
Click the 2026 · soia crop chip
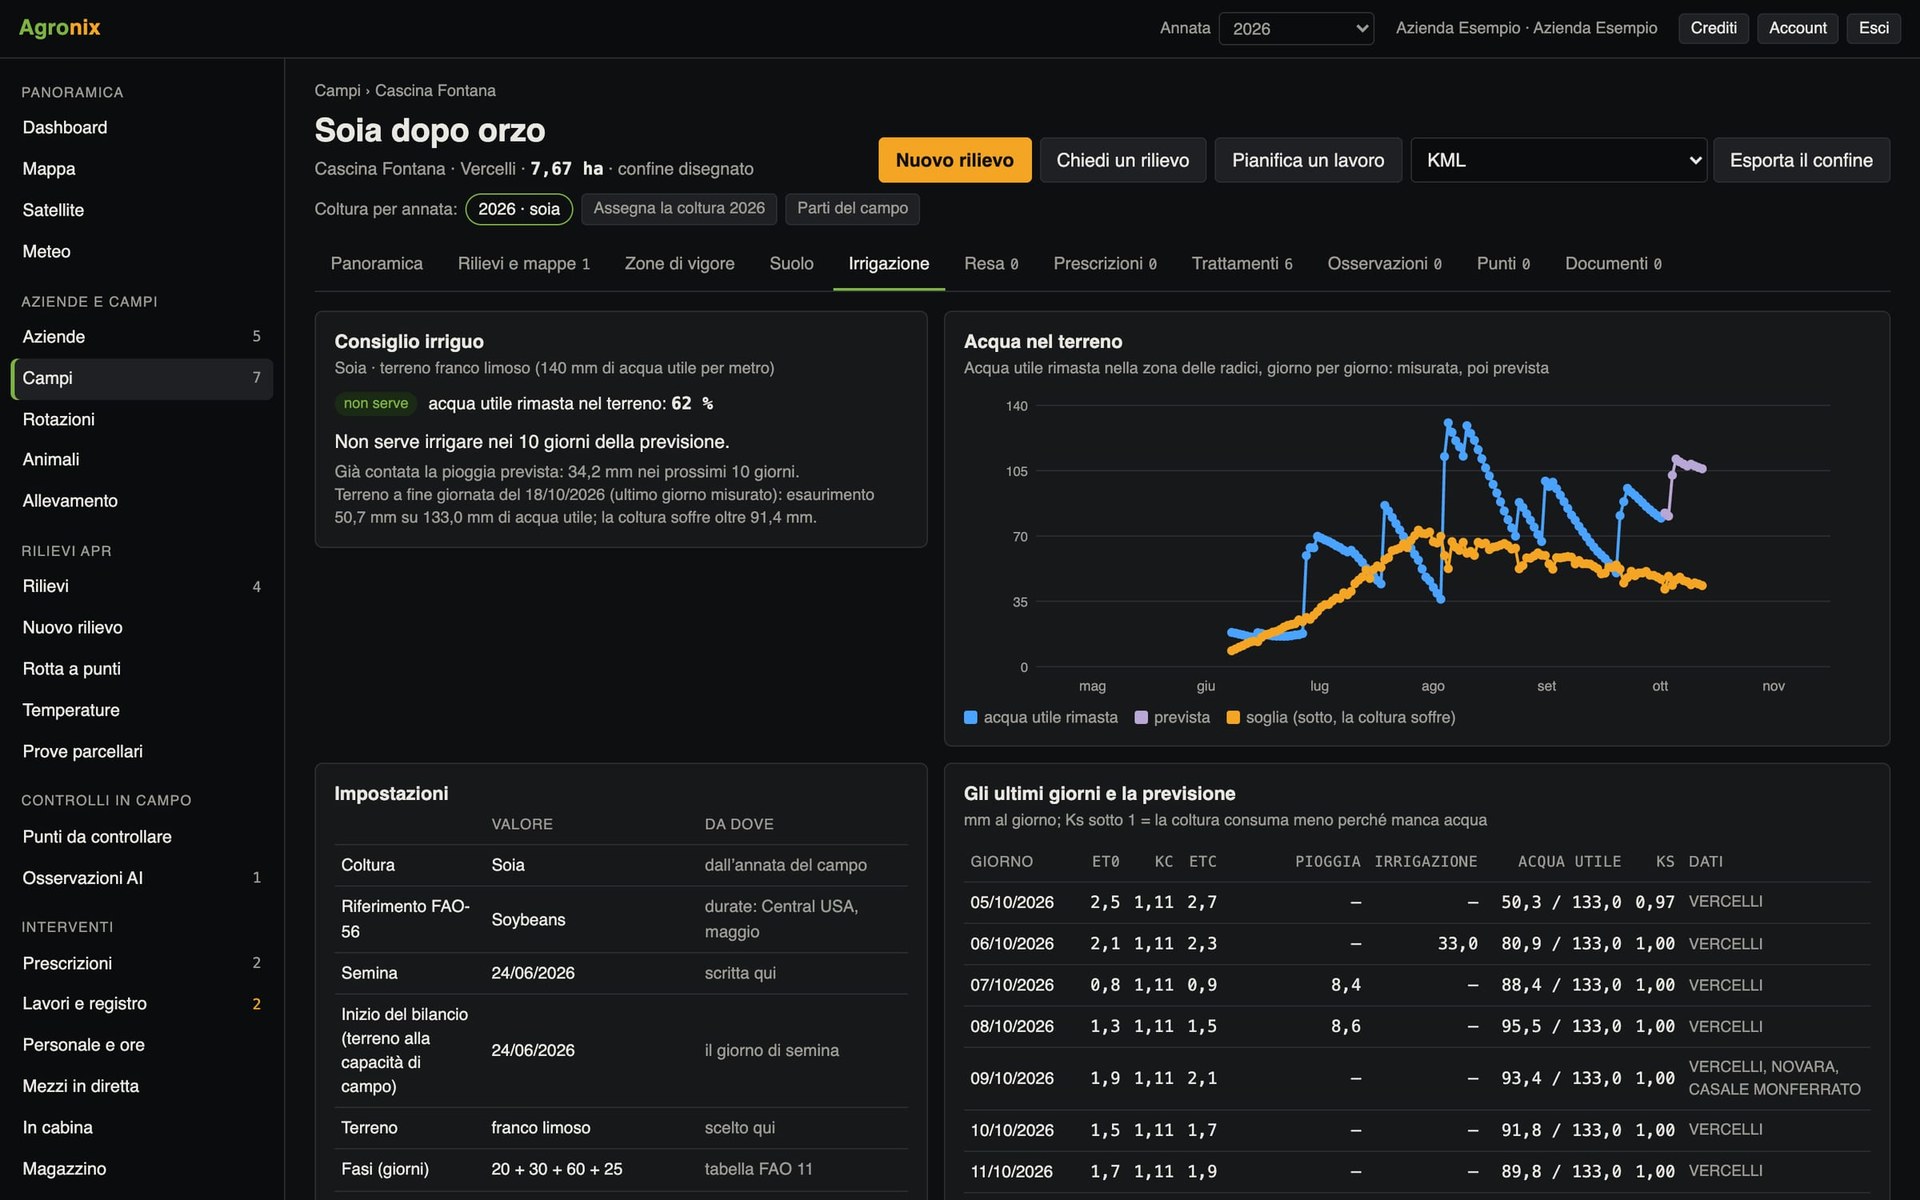[x=519, y=209]
